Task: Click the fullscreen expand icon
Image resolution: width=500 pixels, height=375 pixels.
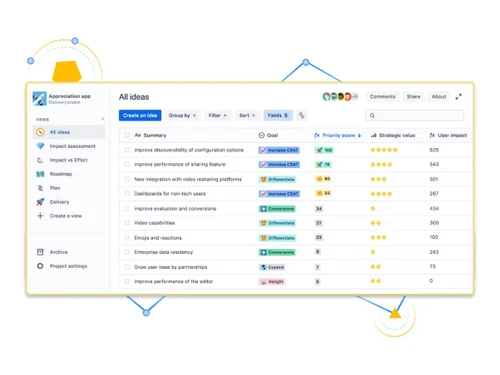Action: [x=459, y=97]
